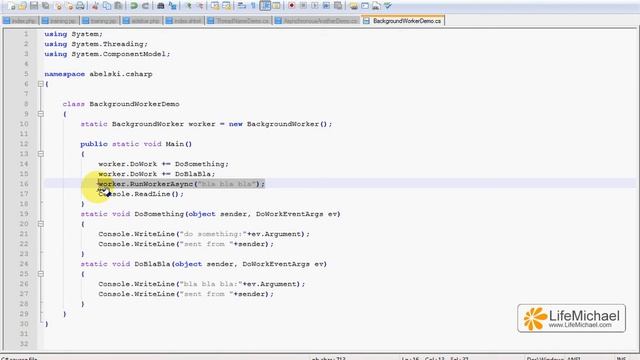Image resolution: width=640 pixels, height=360 pixels.
Task: Toggle synchronize vertical scrolling
Action: [215, 6]
